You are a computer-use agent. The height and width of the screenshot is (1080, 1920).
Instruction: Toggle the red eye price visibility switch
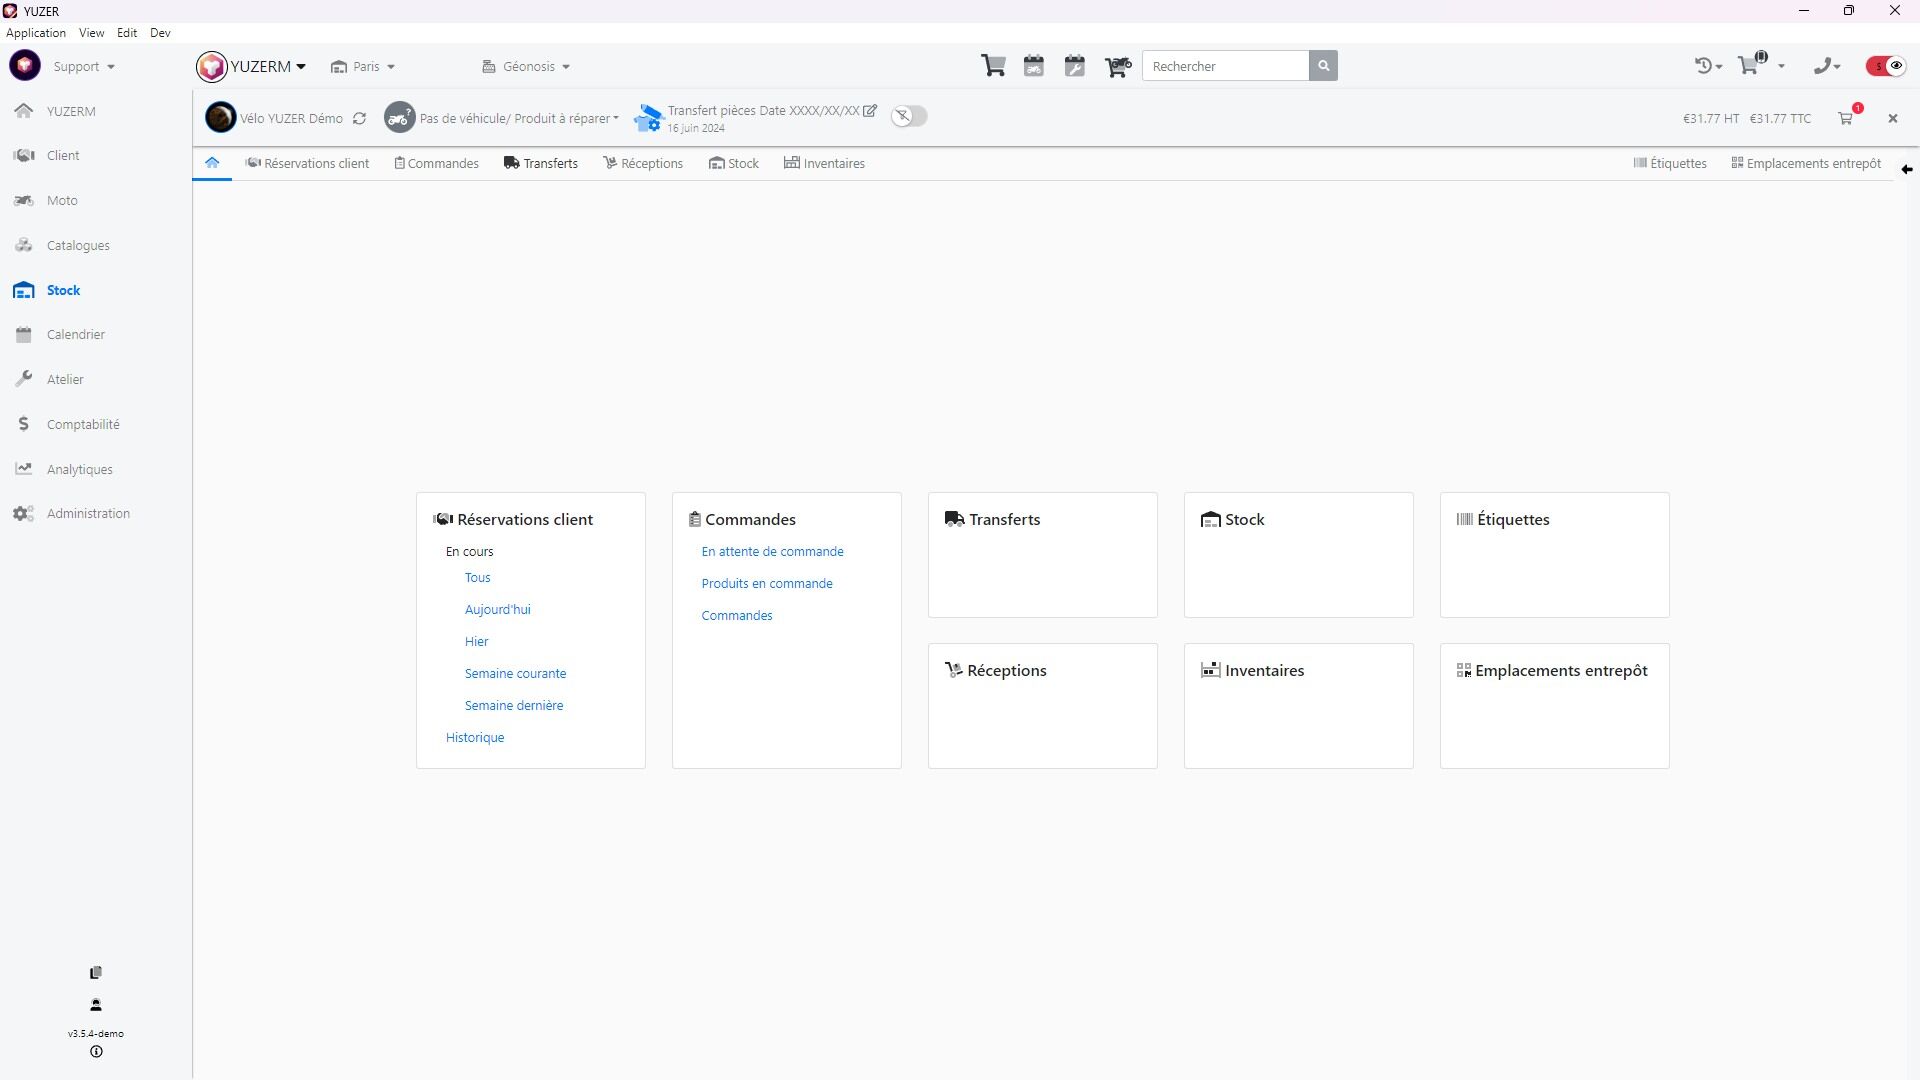pos(1886,66)
